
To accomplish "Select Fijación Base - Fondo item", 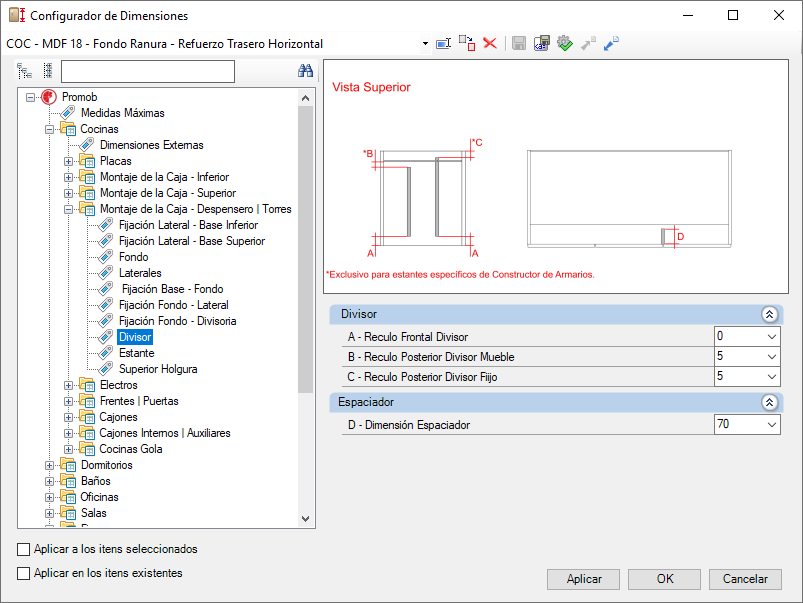I will (x=172, y=289).
